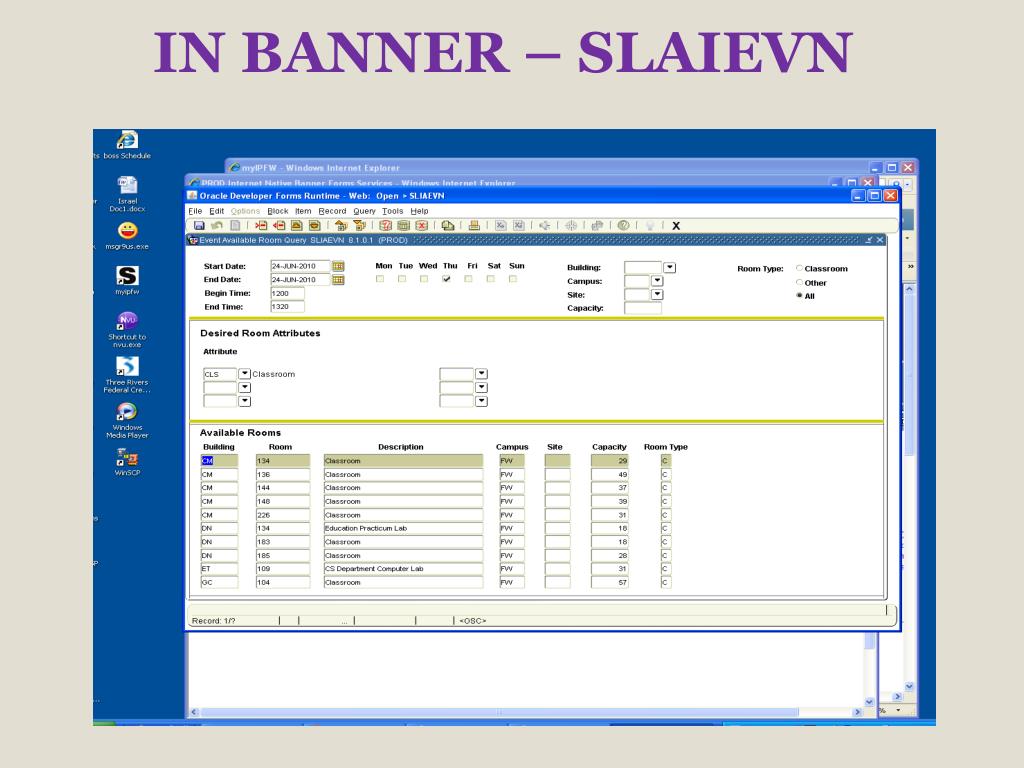The width and height of the screenshot is (1024, 768).
Task: Click Education Practicum Lab description cell
Action: pyautogui.click(x=403, y=528)
